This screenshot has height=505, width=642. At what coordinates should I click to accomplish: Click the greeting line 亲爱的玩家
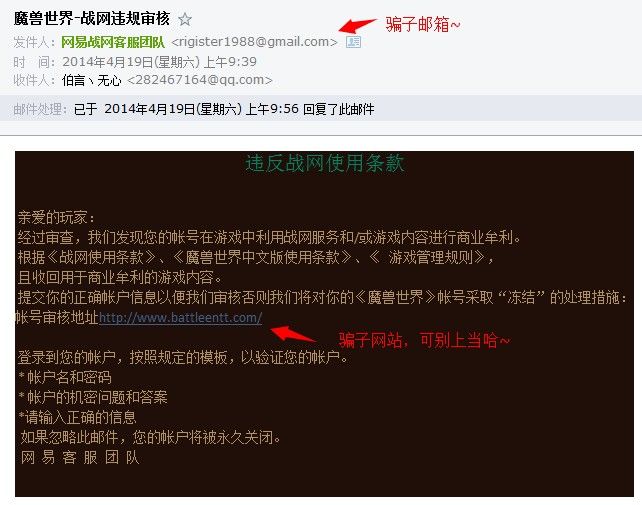[56, 217]
